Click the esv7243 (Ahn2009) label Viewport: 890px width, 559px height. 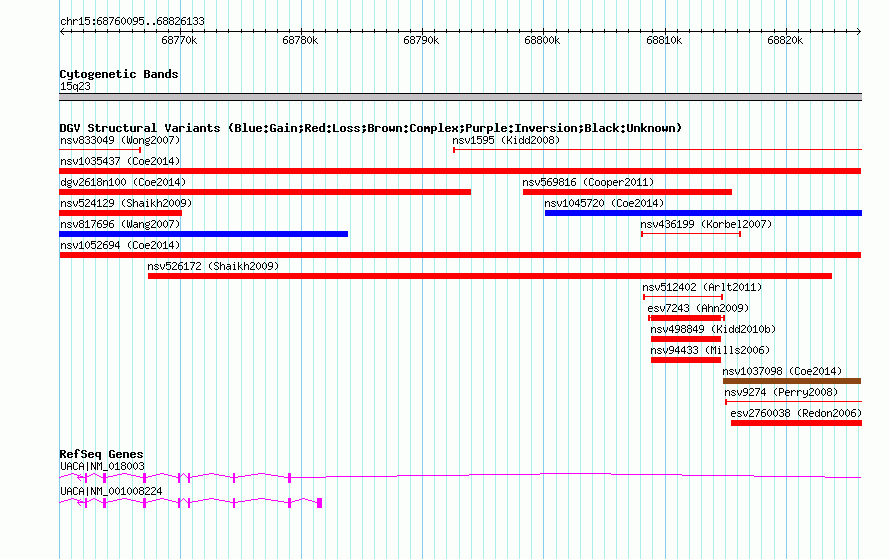click(x=698, y=308)
